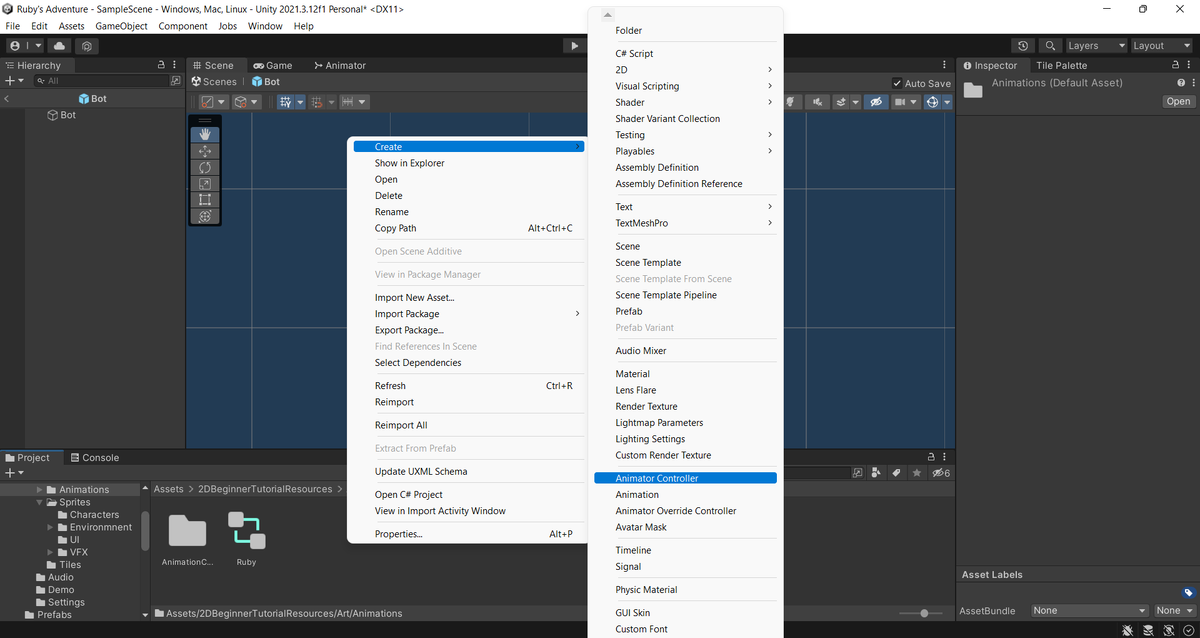Open the Scene view options menu
This screenshot has height=638, width=1200.
point(945,65)
